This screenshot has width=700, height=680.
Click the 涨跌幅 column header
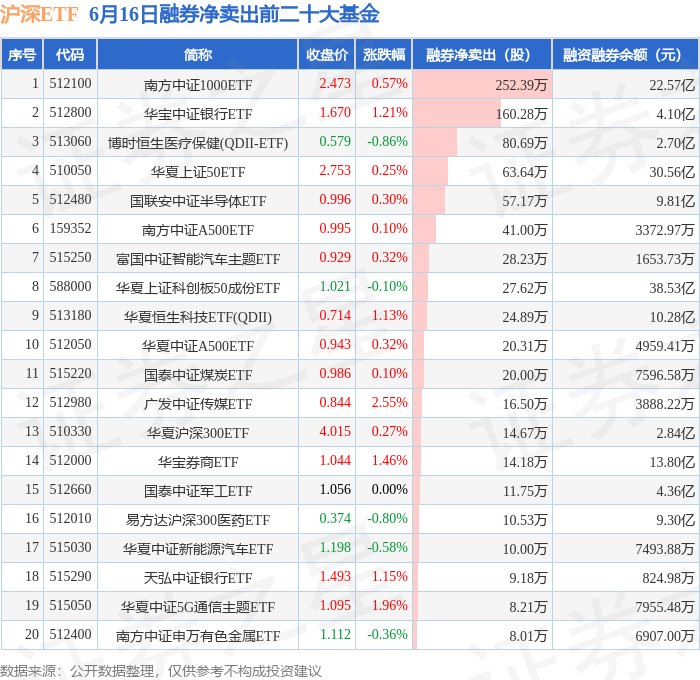coord(384,54)
